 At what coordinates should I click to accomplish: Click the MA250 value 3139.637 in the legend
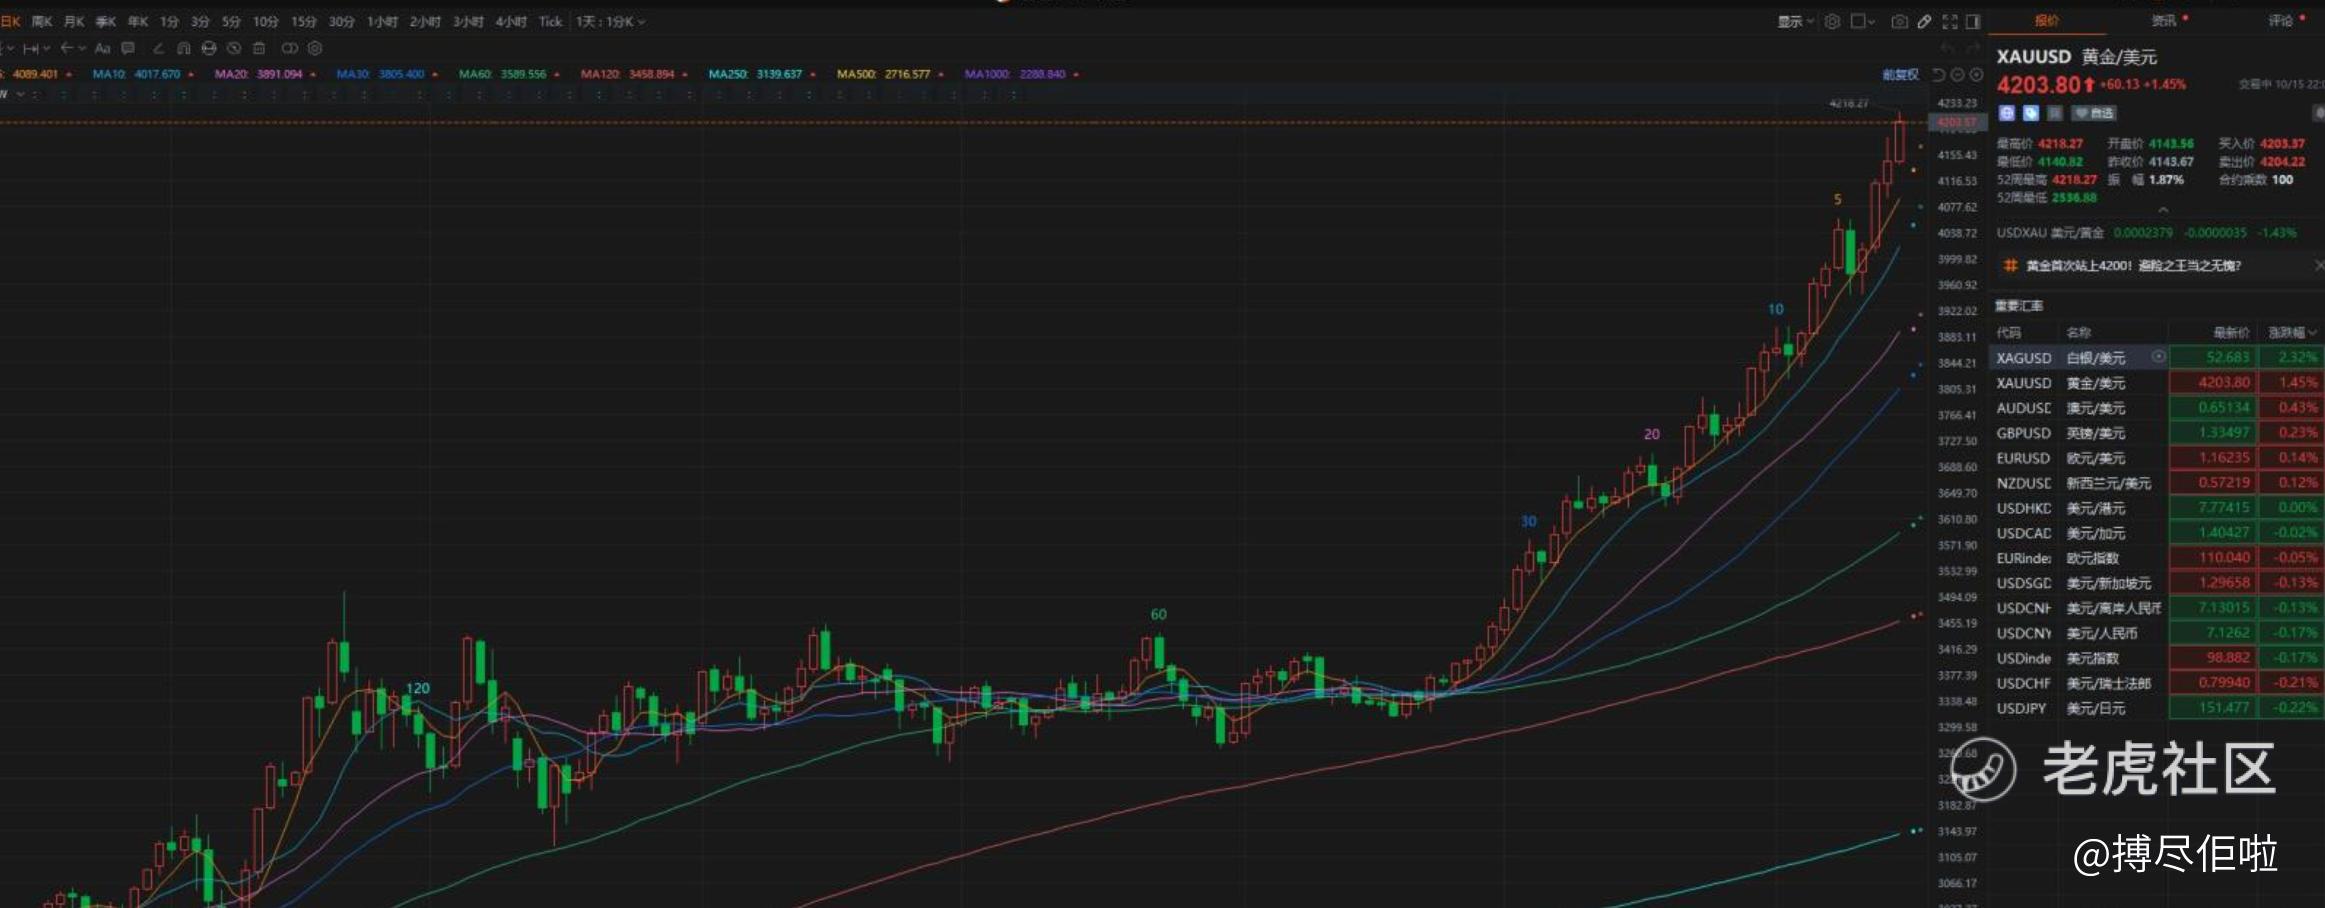(x=779, y=74)
